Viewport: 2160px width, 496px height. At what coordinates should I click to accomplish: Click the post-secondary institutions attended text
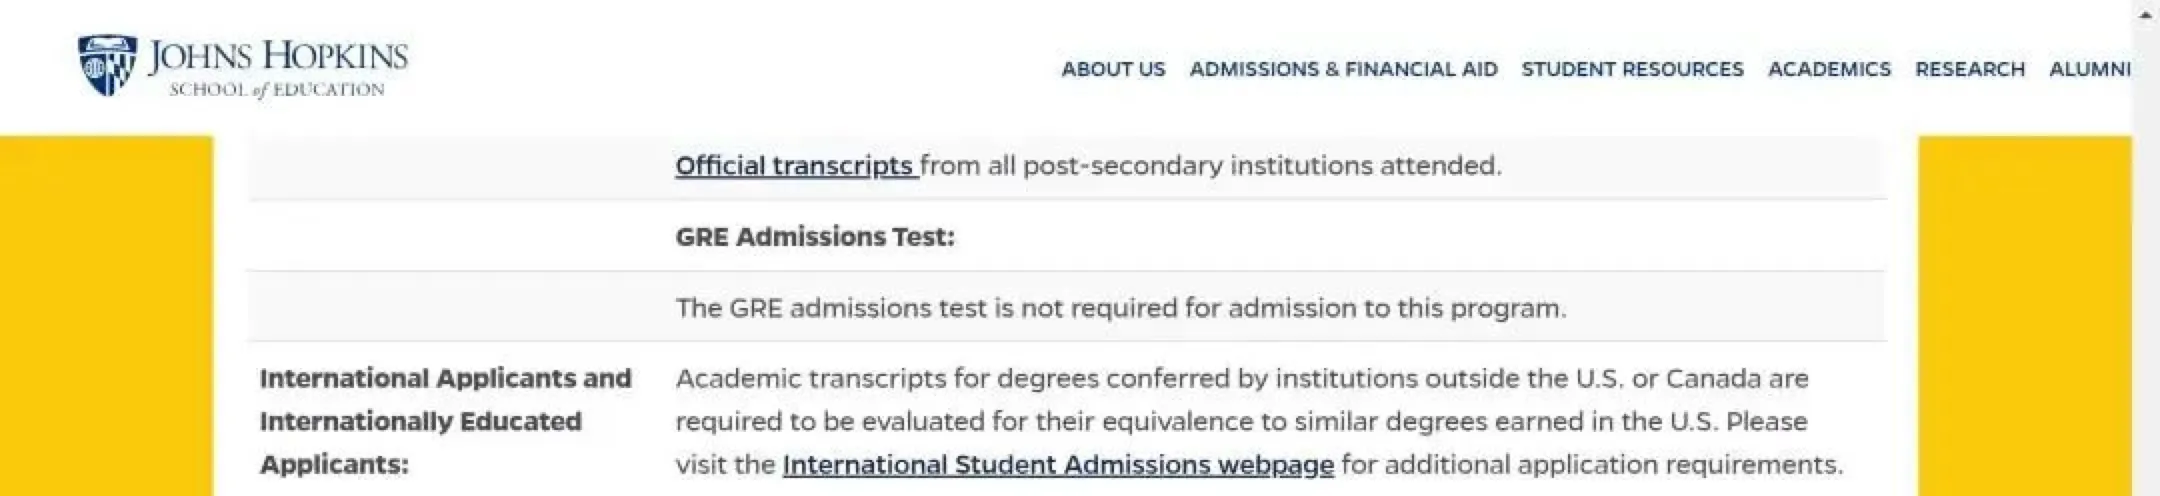point(1210,166)
